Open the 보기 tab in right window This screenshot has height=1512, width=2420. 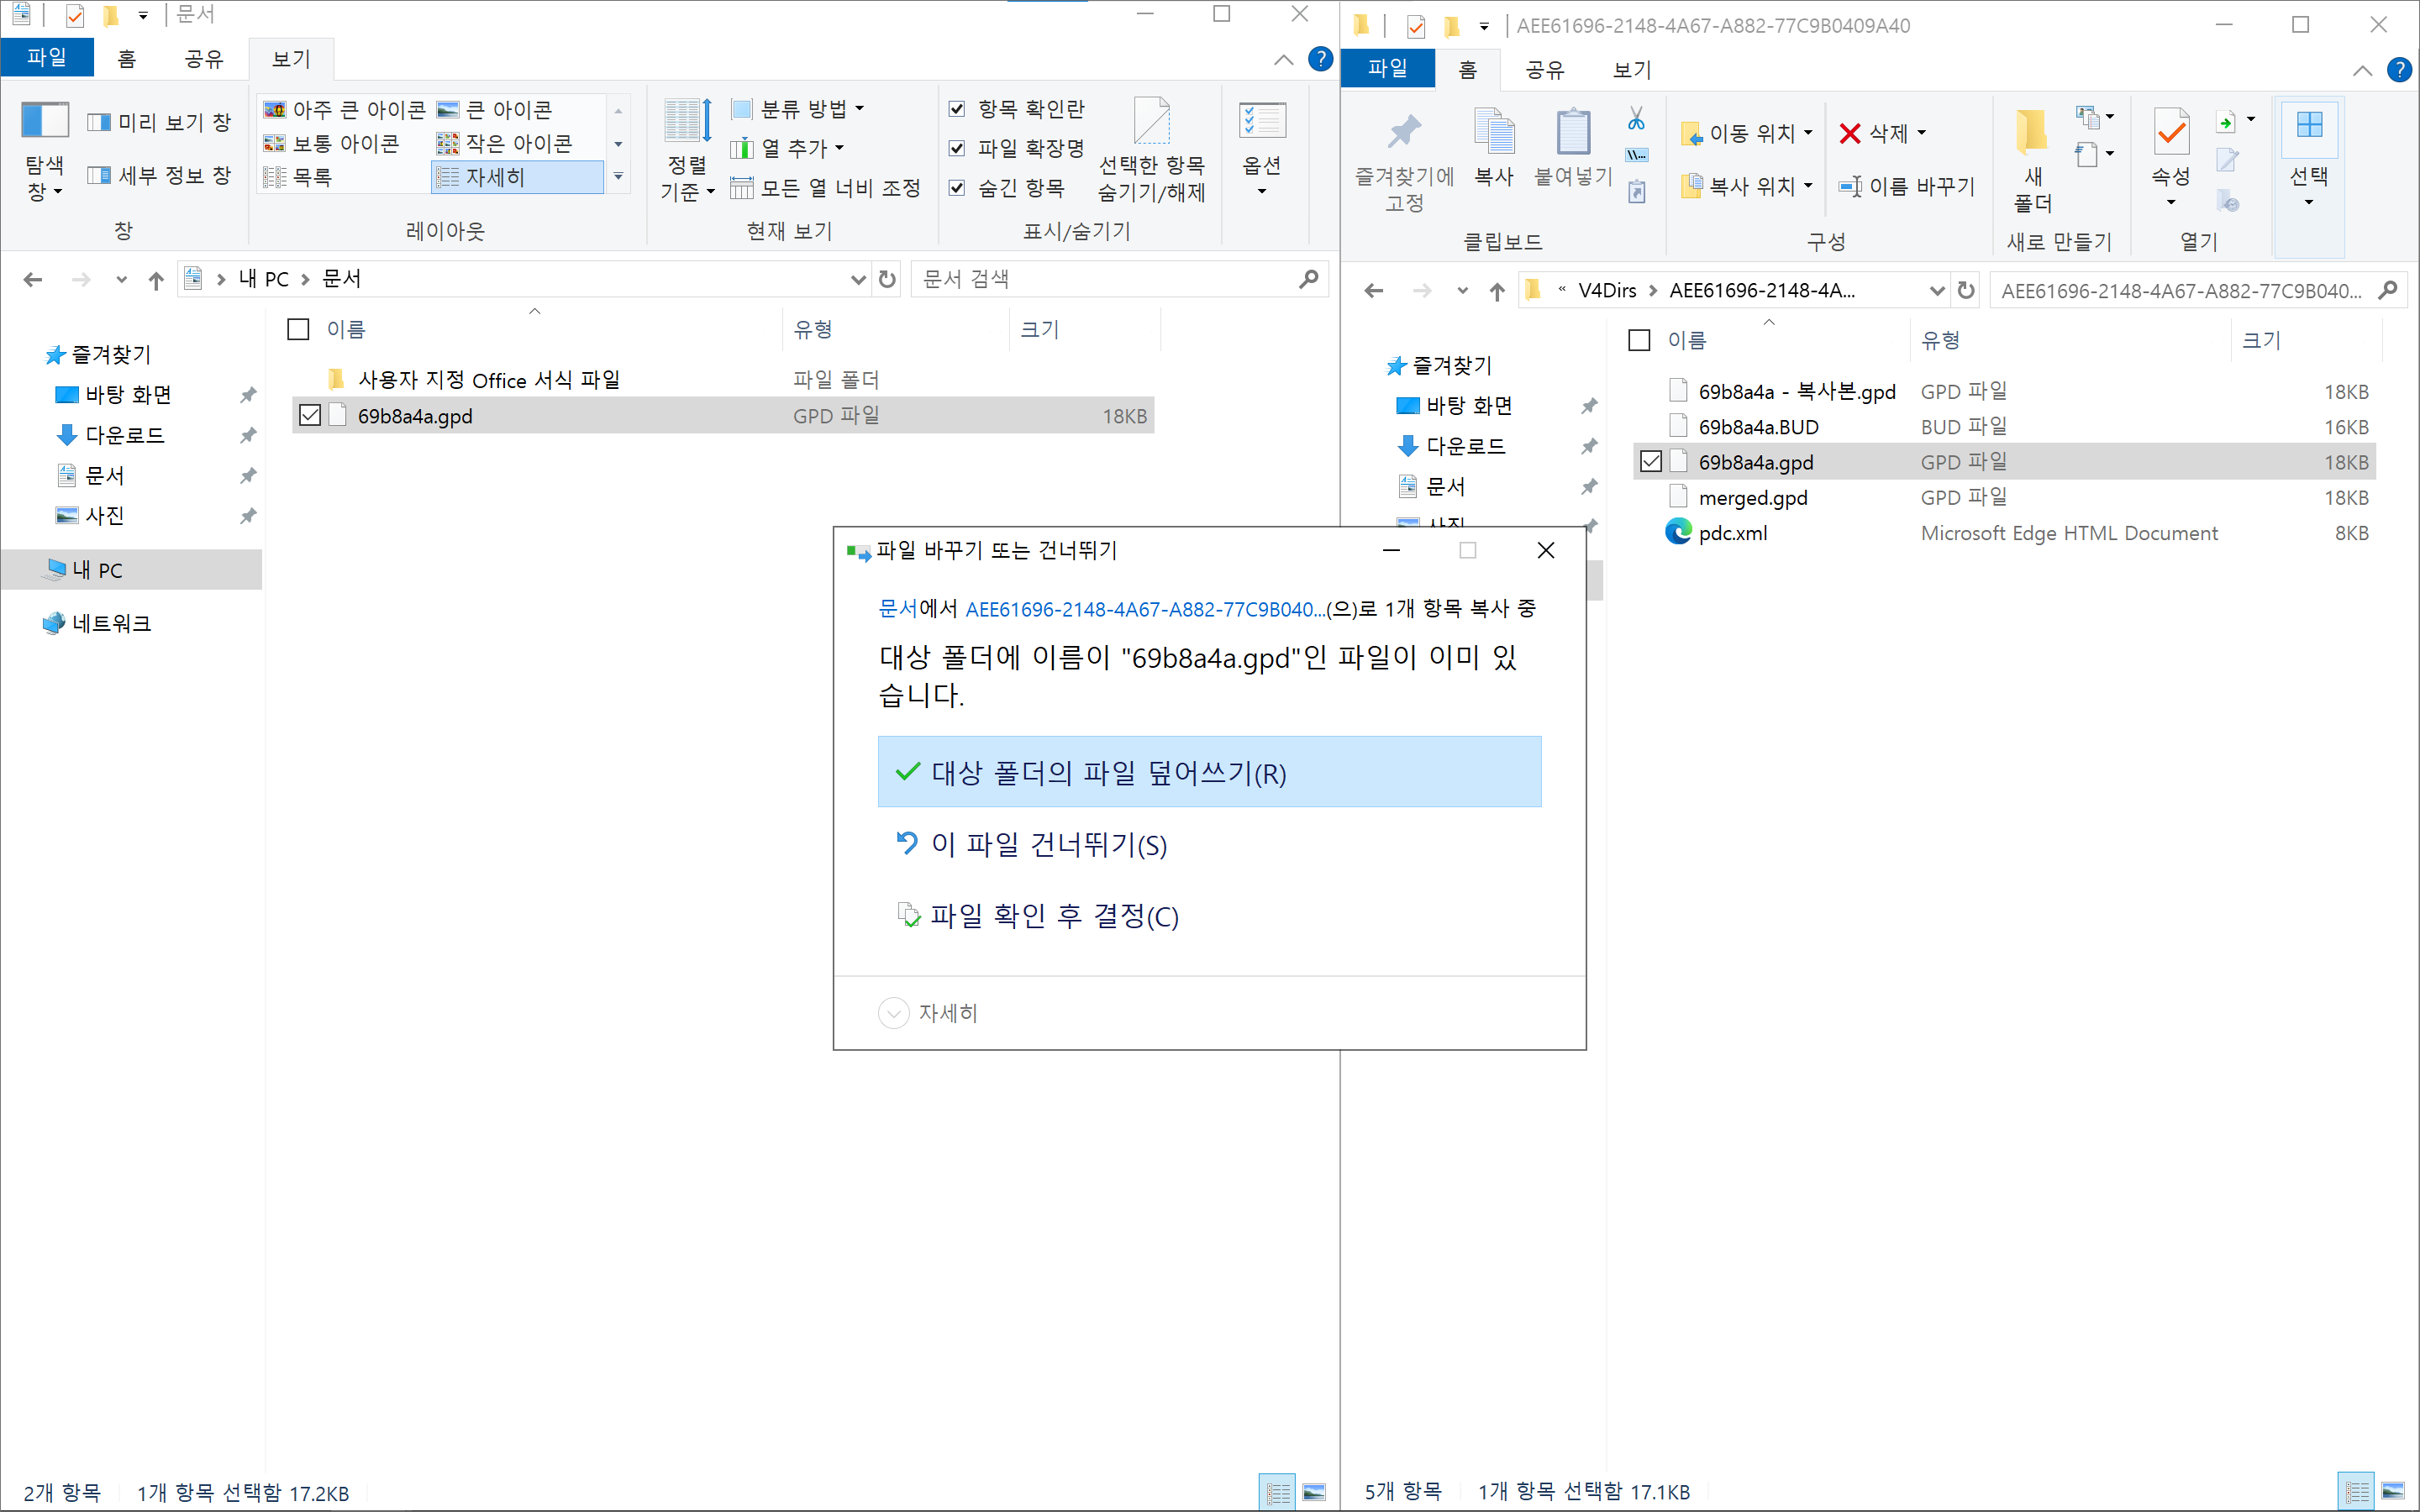(1632, 69)
